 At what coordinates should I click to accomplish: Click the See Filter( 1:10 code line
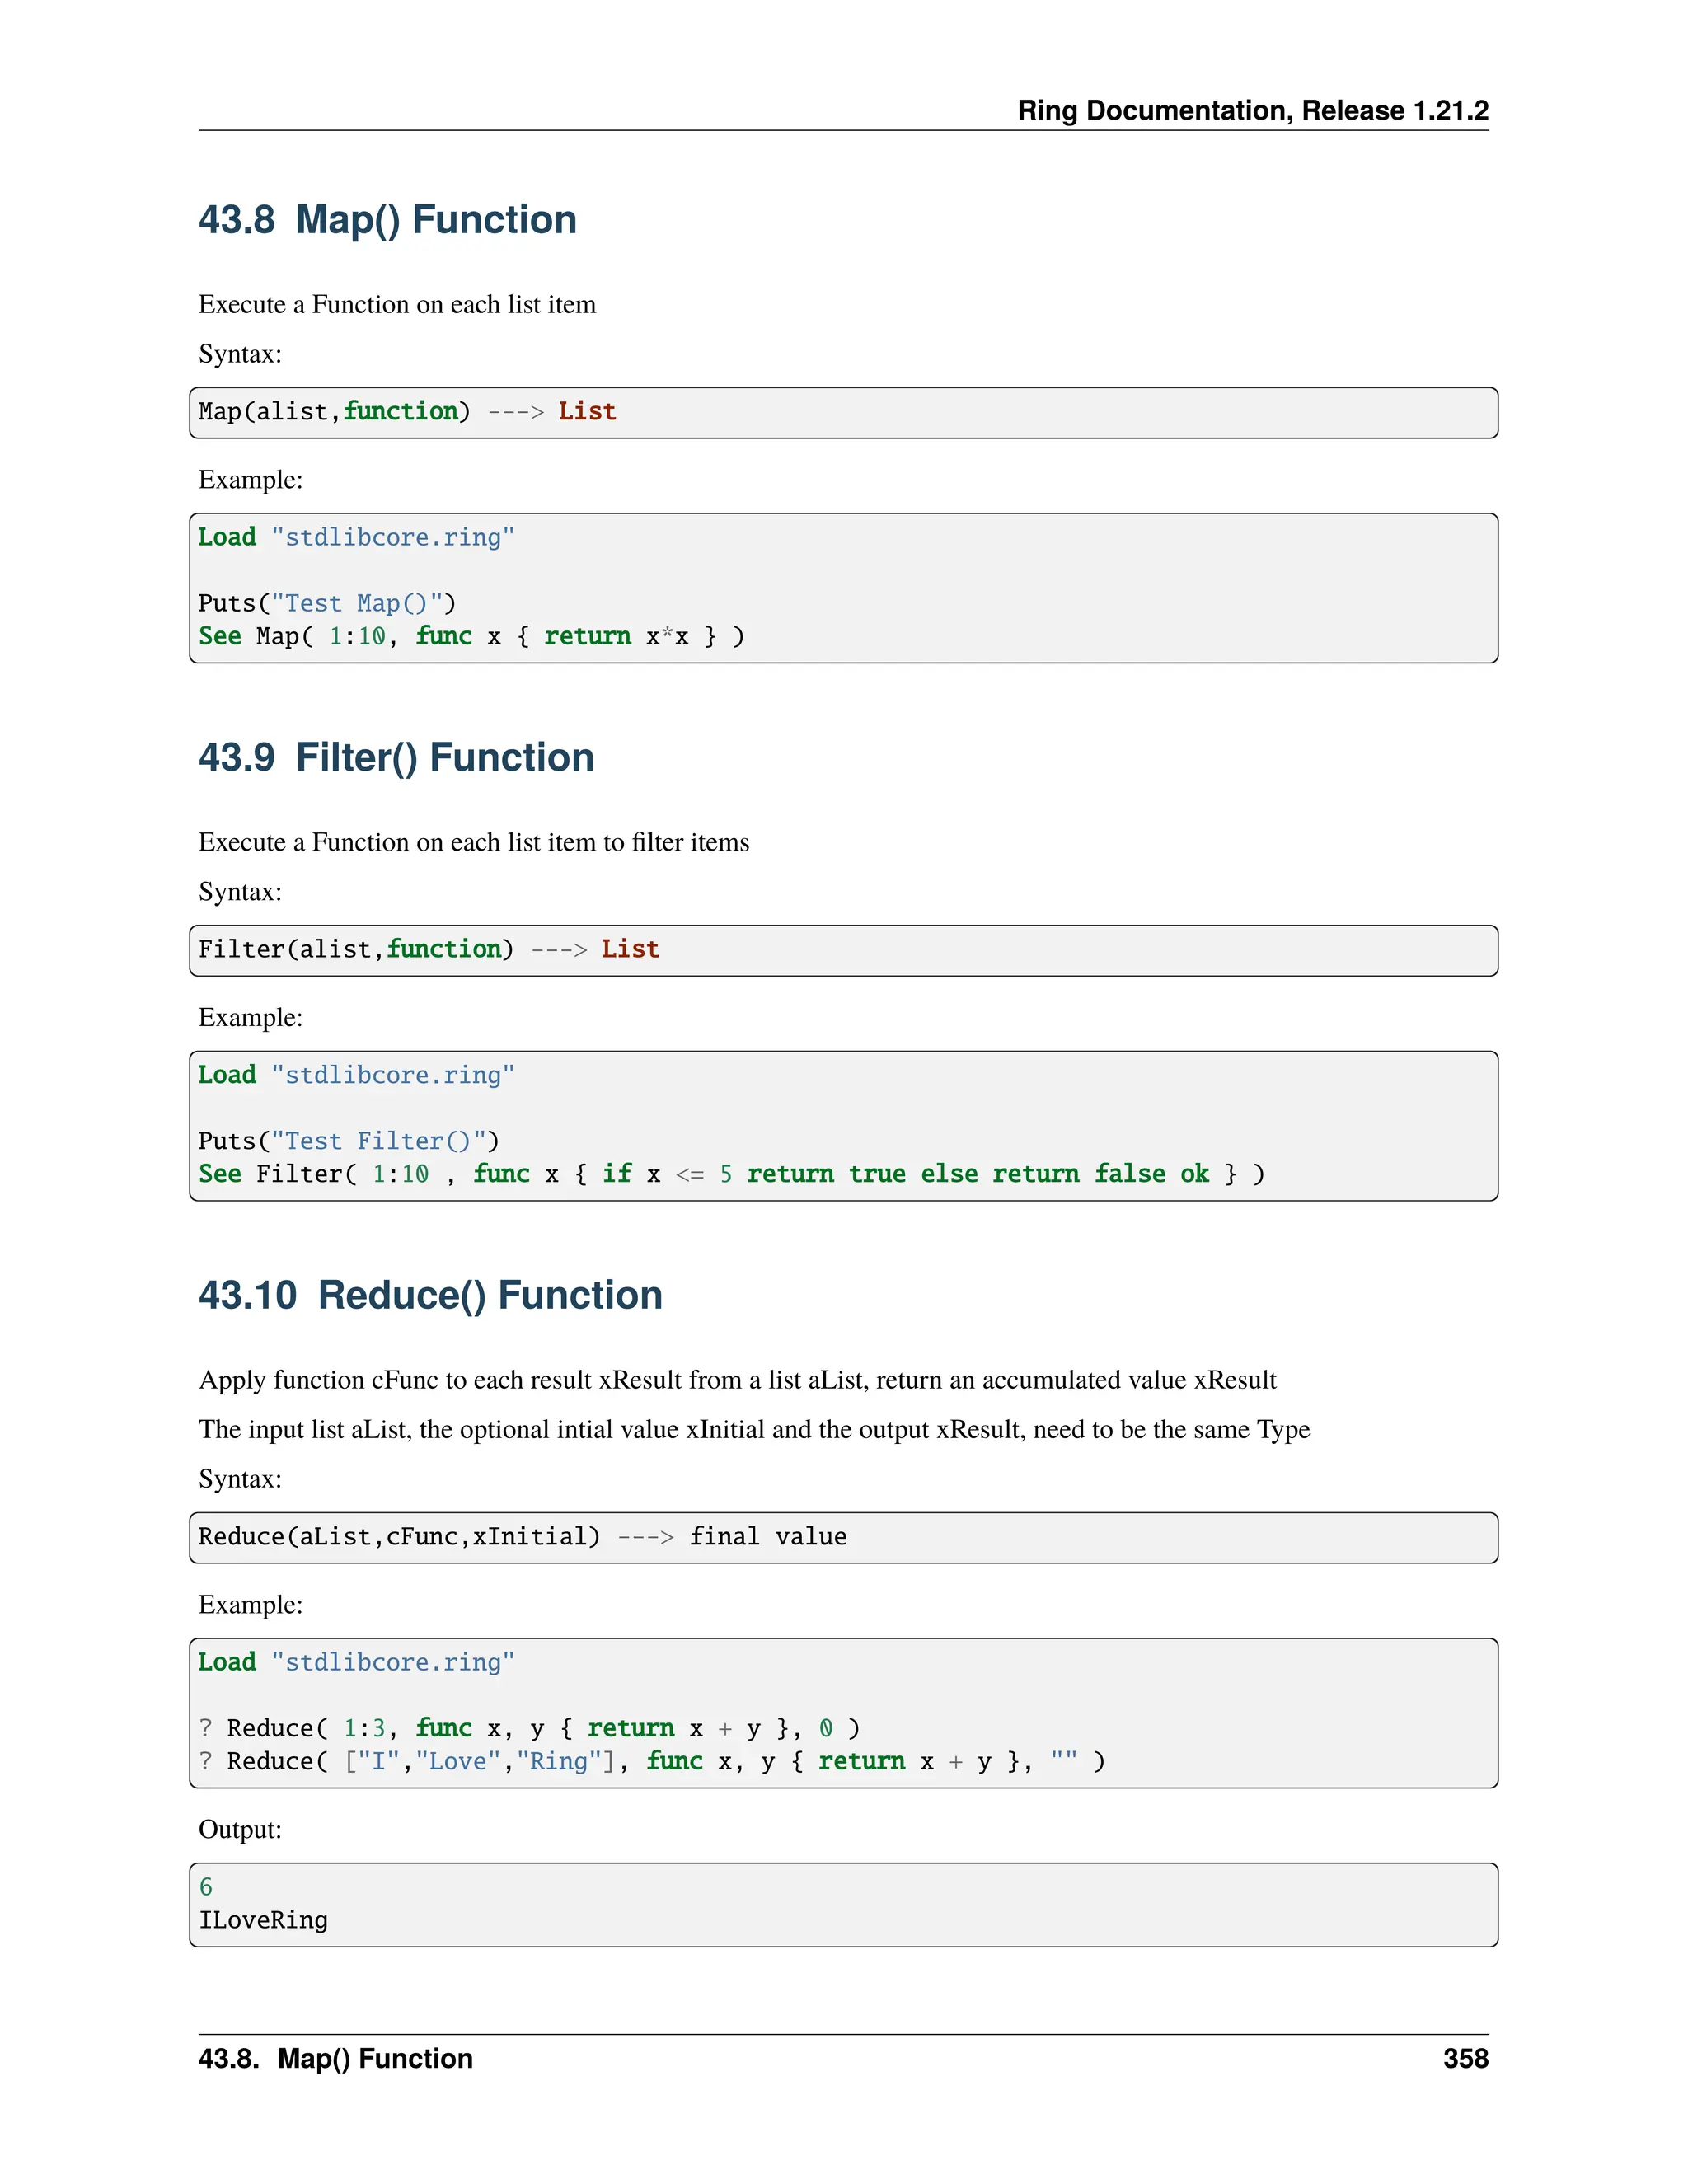(730, 1174)
